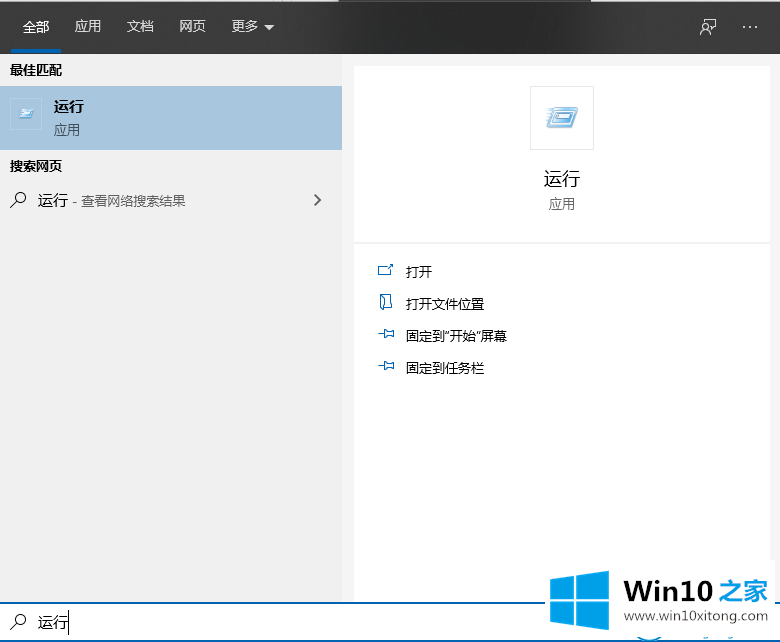The image size is (780, 642).
Task: Expand the 更多 dropdown
Action: pyautogui.click(x=252, y=26)
